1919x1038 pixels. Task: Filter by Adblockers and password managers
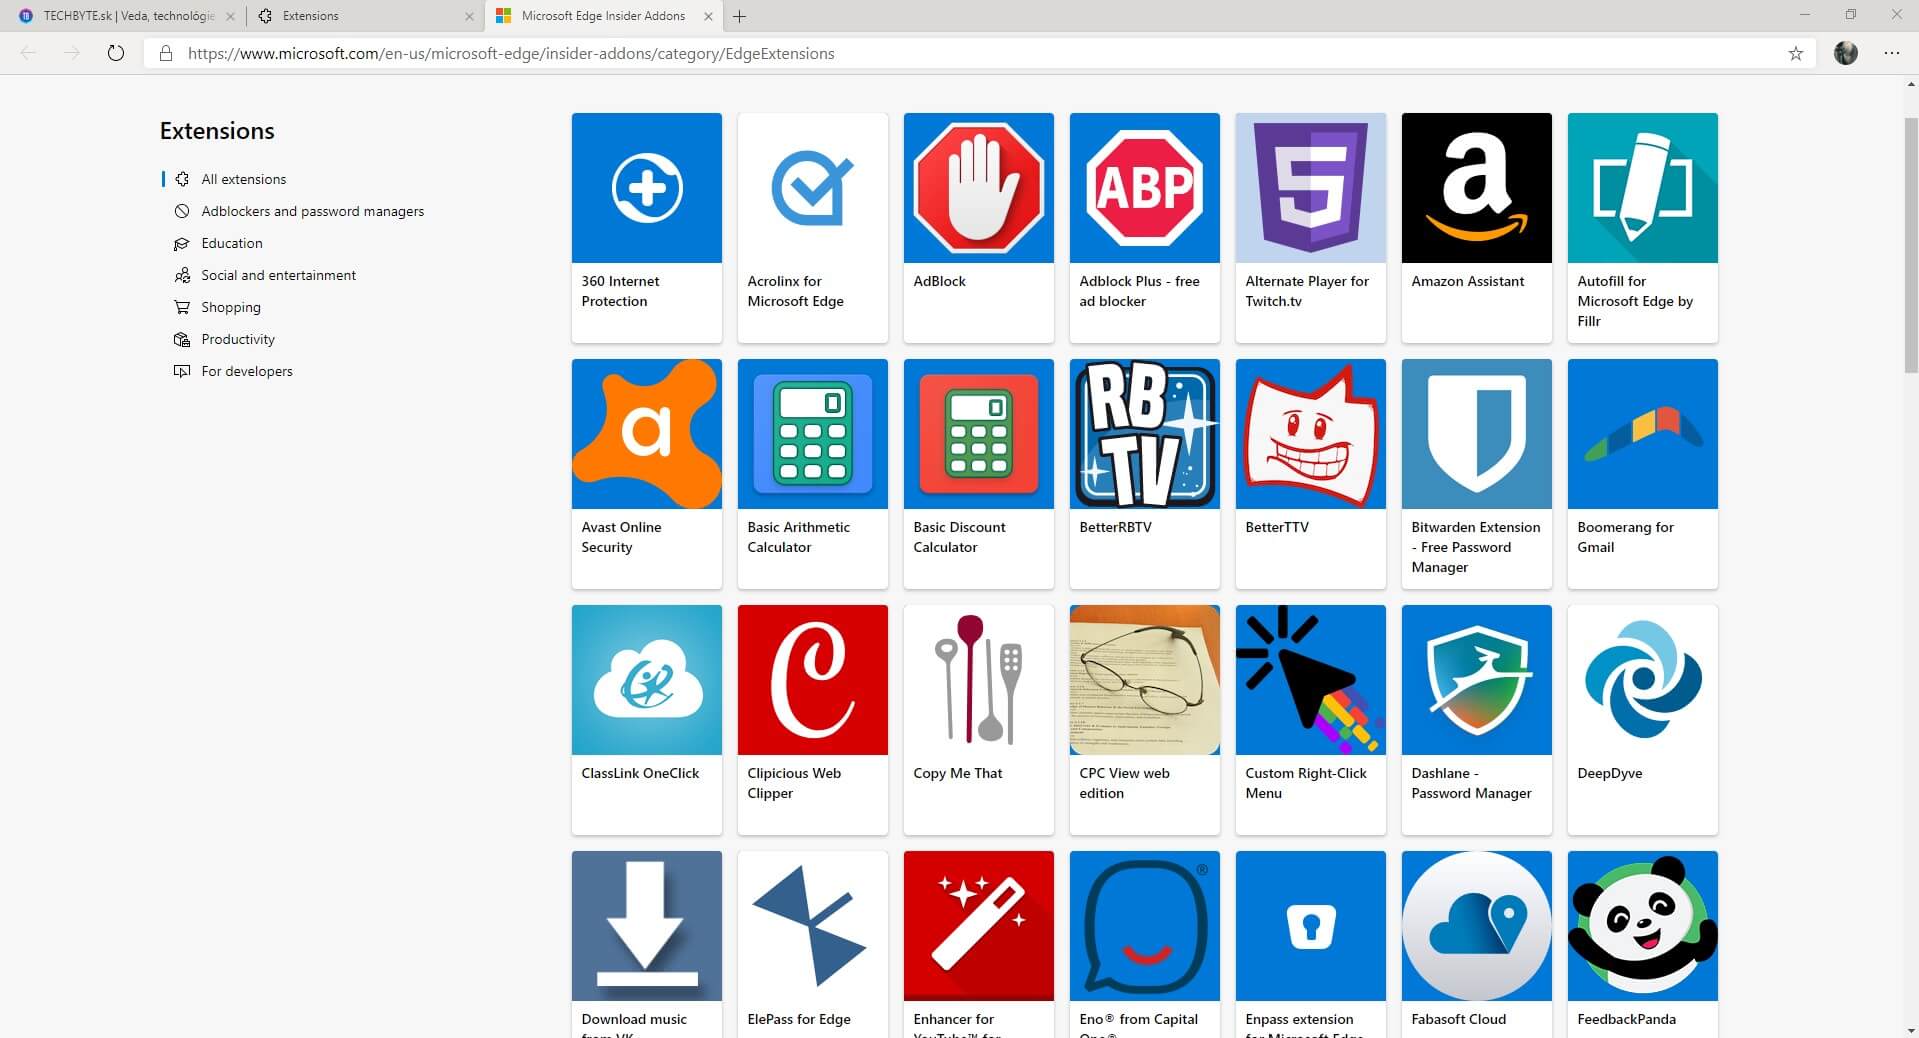point(312,211)
